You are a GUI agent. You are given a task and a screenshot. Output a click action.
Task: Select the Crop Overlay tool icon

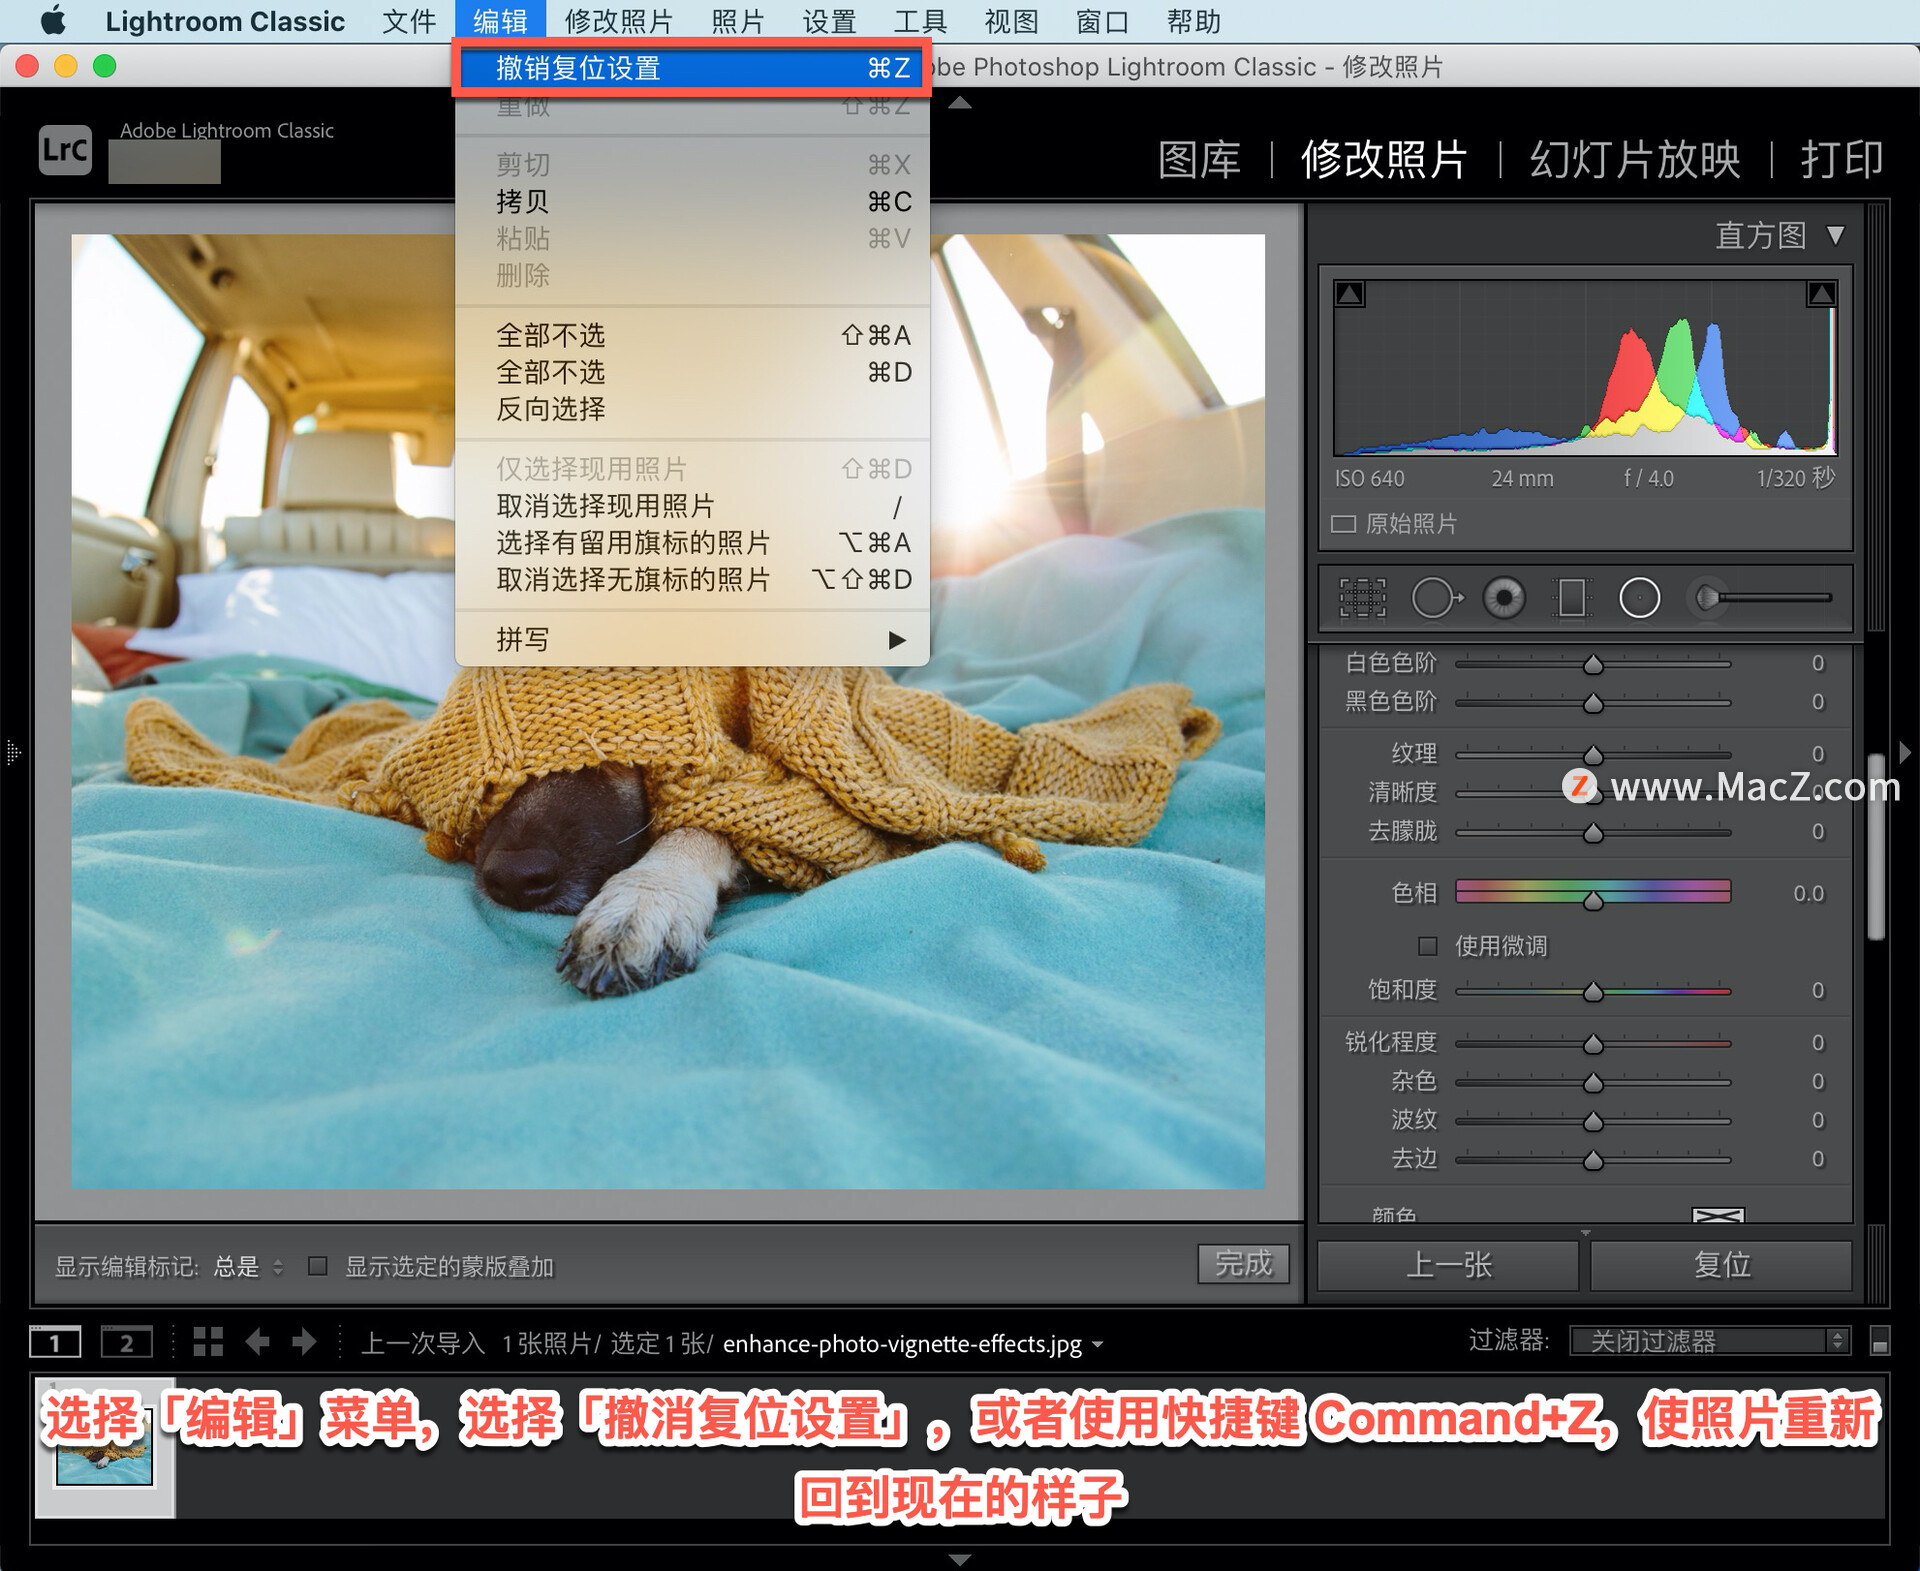[1362, 598]
